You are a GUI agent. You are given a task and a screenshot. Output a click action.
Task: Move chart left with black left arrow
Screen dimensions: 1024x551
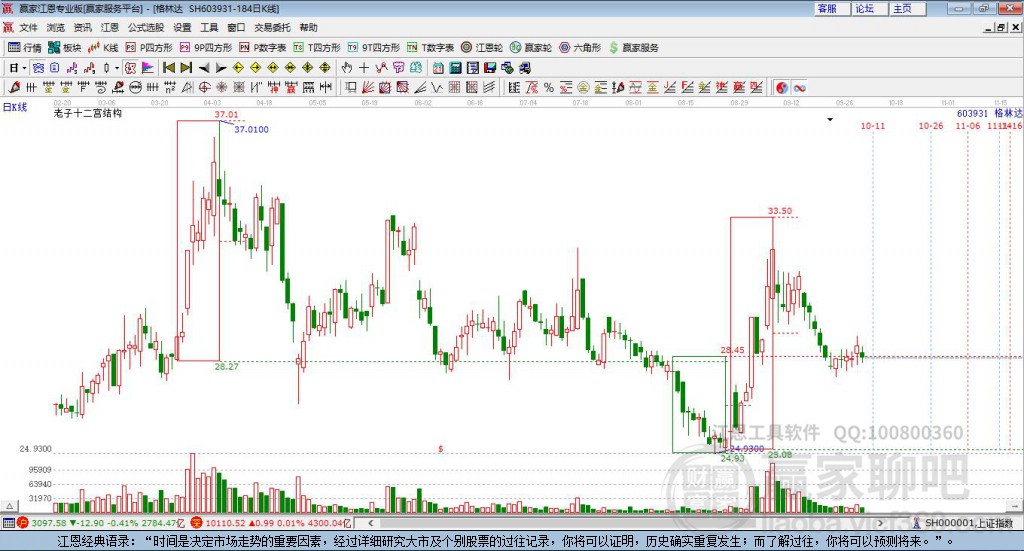(x=204, y=68)
